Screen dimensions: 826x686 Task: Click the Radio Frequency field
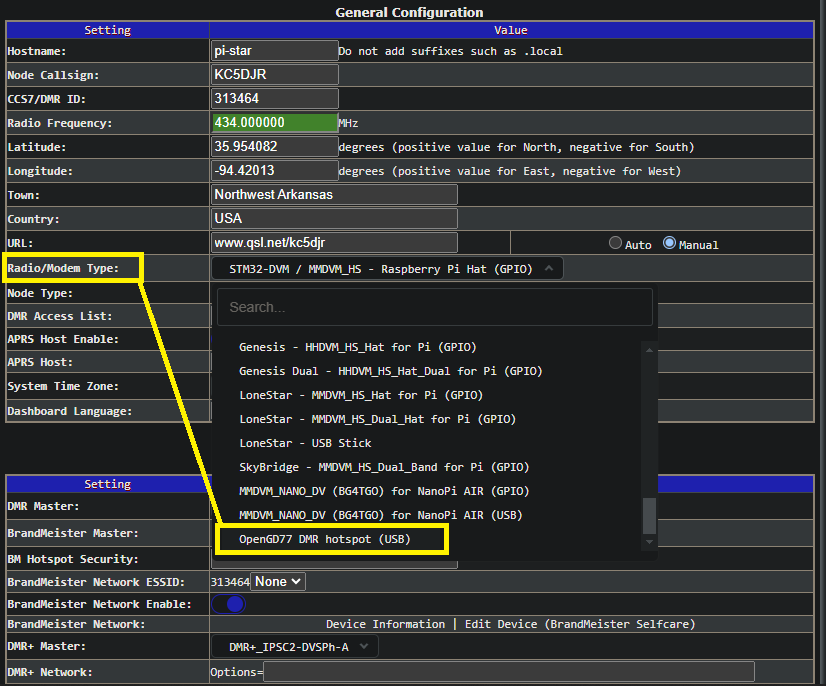[x=274, y=122]
